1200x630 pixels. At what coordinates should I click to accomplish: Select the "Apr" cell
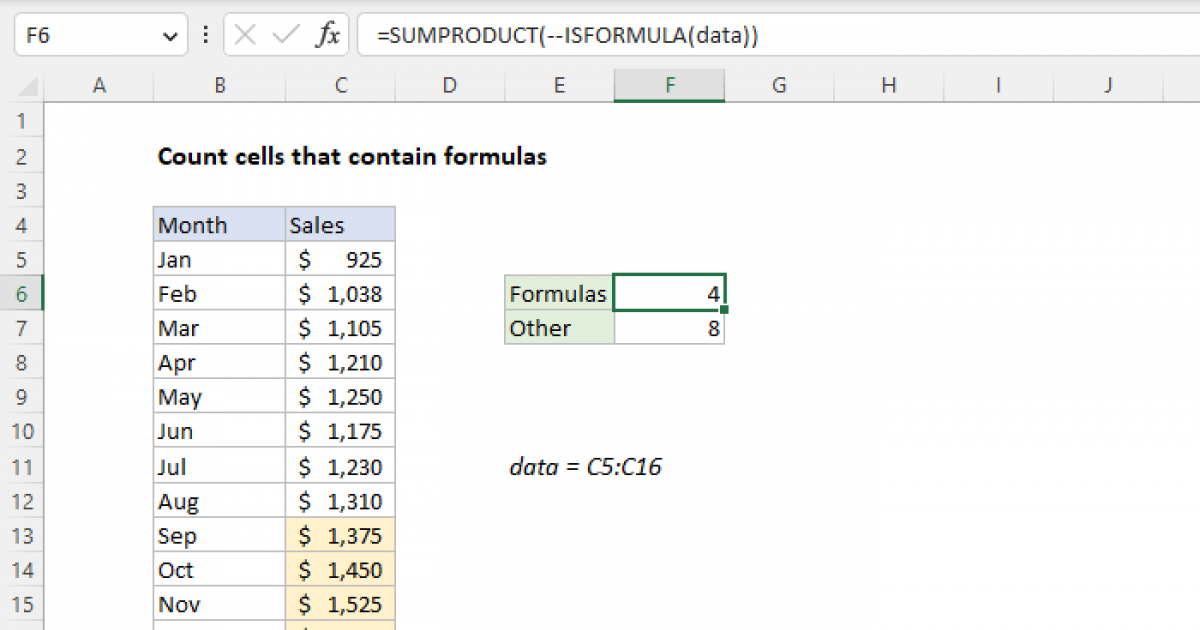[219, 363]
